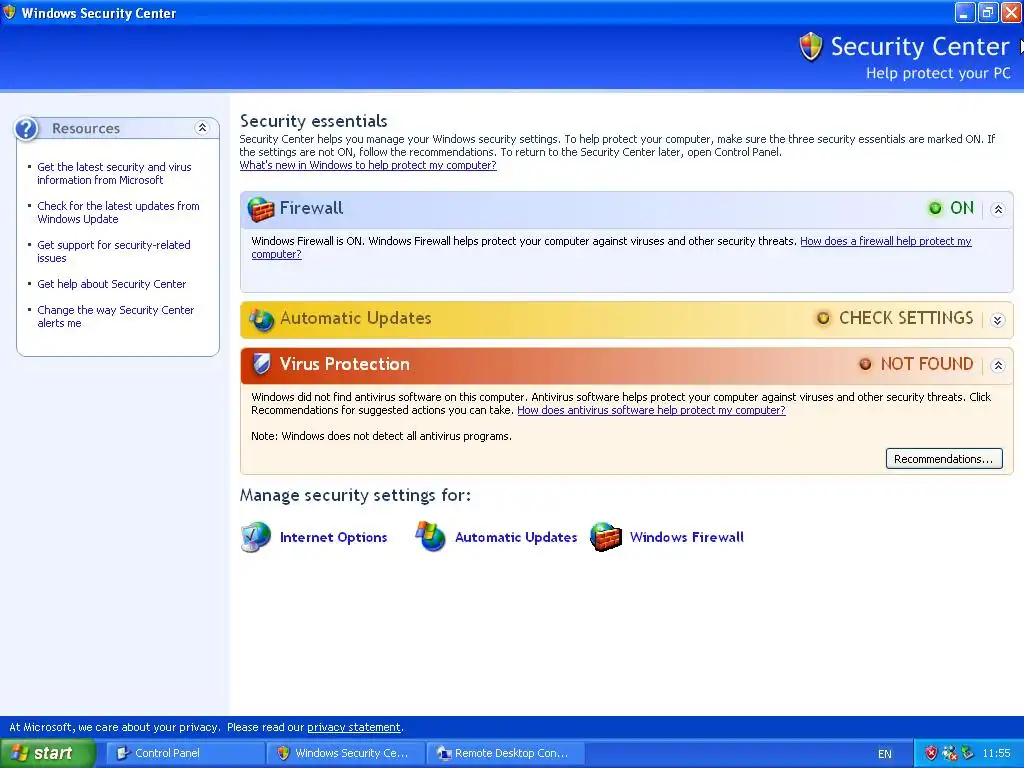Switch to Windows Security Center taskbar button

(x=346, y=753)
